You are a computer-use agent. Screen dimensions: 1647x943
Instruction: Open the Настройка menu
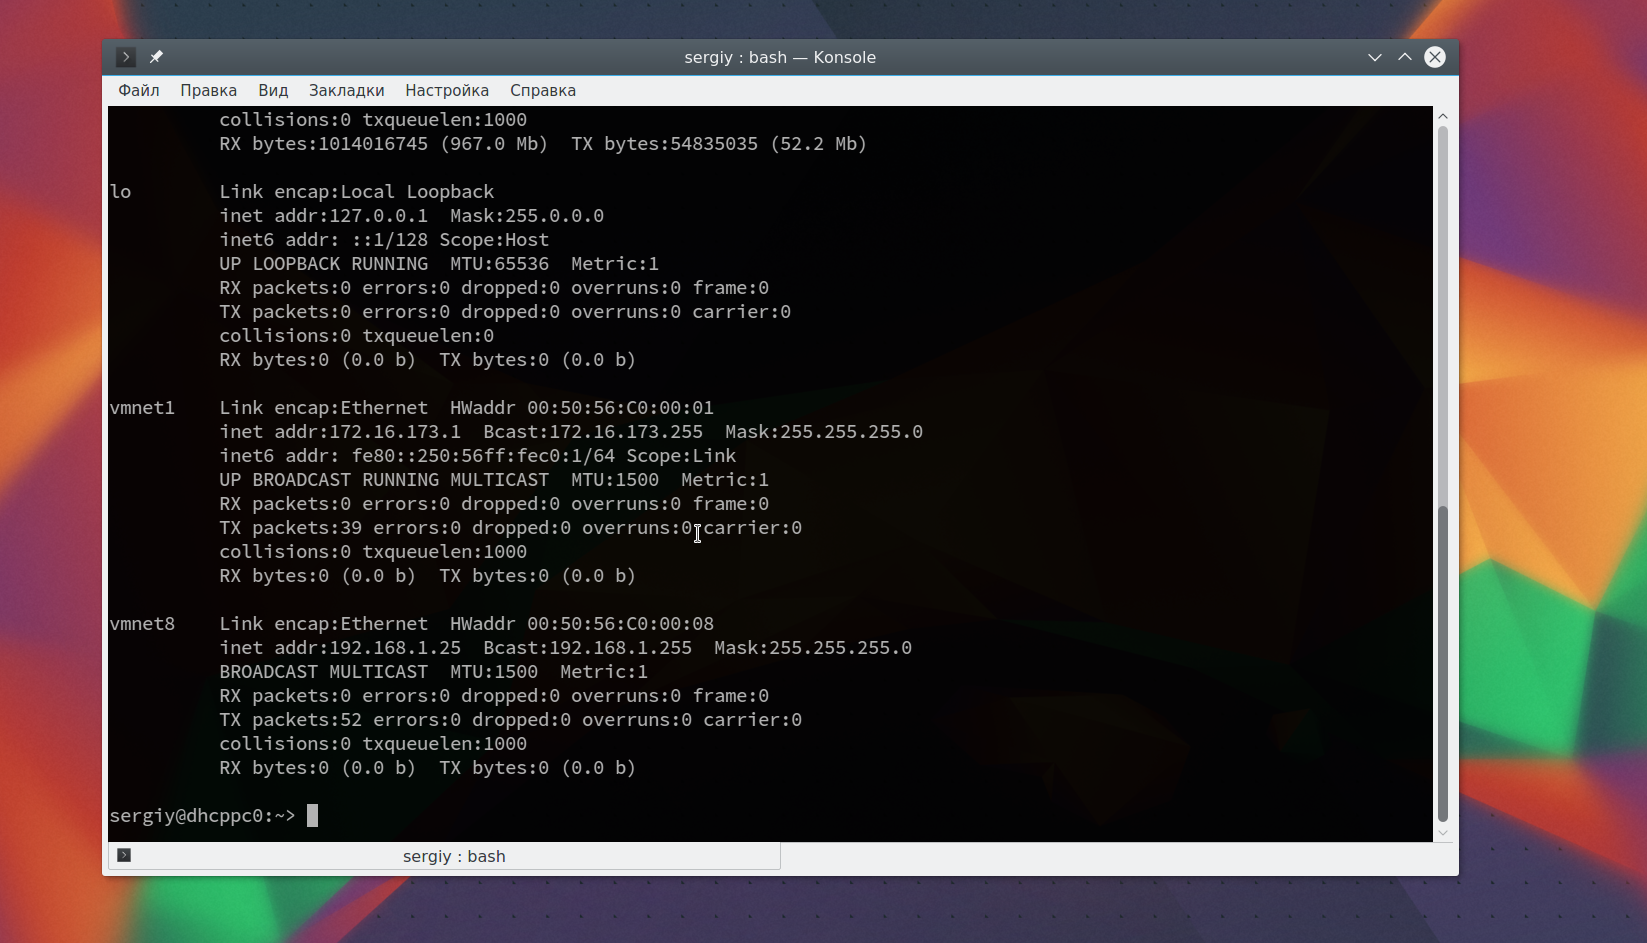tap(447, 90)
